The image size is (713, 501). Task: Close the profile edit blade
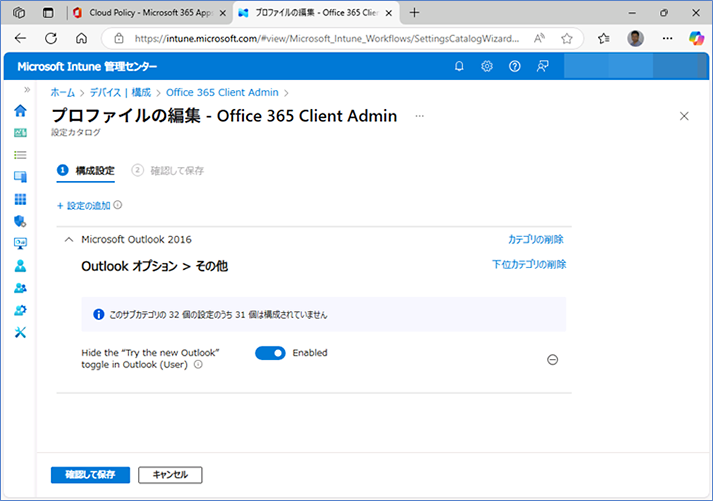click(x=684, y=116)
